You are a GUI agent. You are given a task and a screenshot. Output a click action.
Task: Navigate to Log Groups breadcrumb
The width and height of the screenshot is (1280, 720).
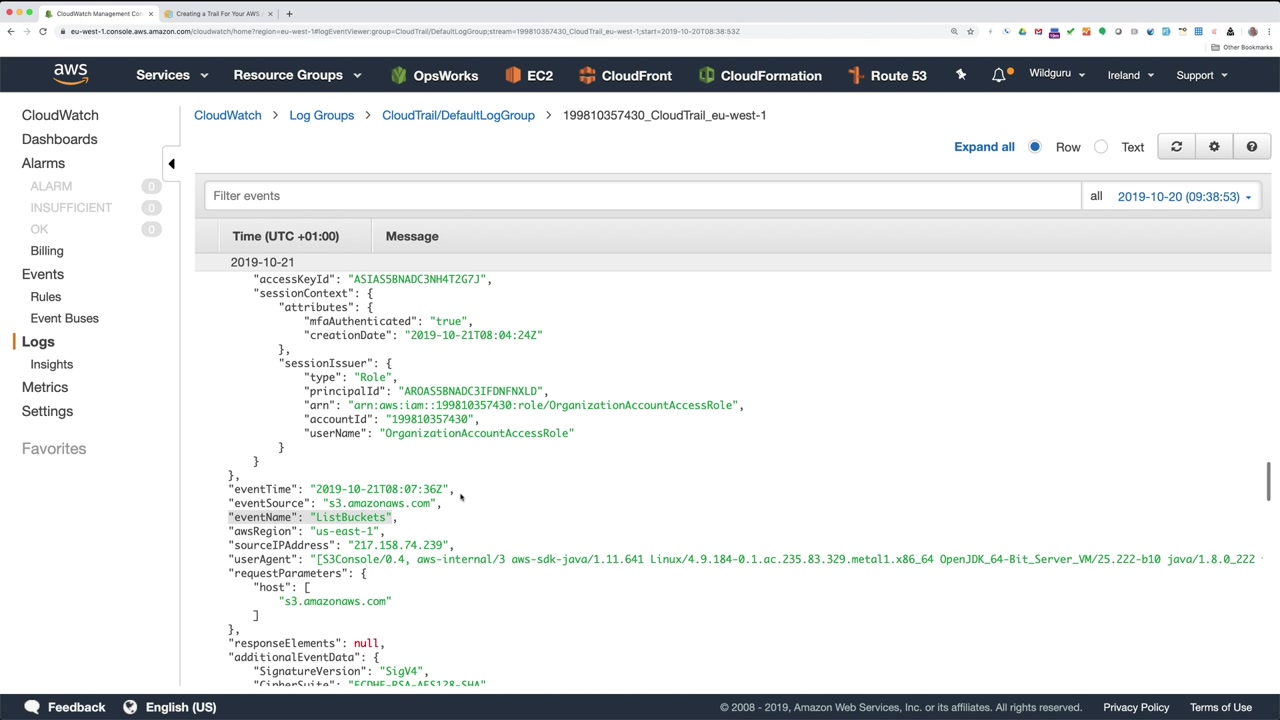[x=321, y=115]
